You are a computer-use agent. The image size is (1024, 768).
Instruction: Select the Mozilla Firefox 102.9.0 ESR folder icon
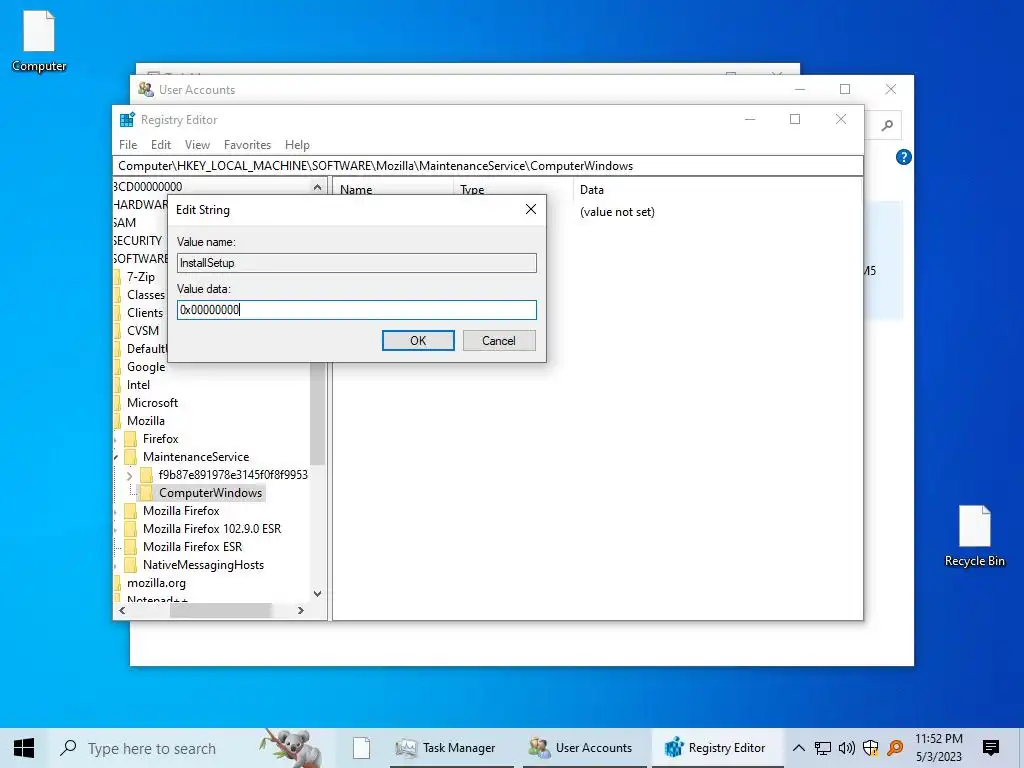coord(131,529)
